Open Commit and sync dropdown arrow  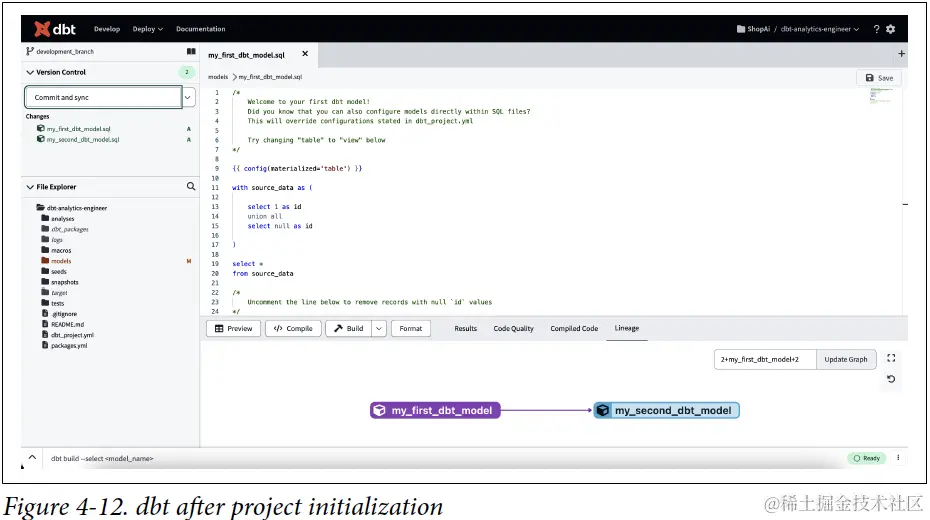point(188,97)
